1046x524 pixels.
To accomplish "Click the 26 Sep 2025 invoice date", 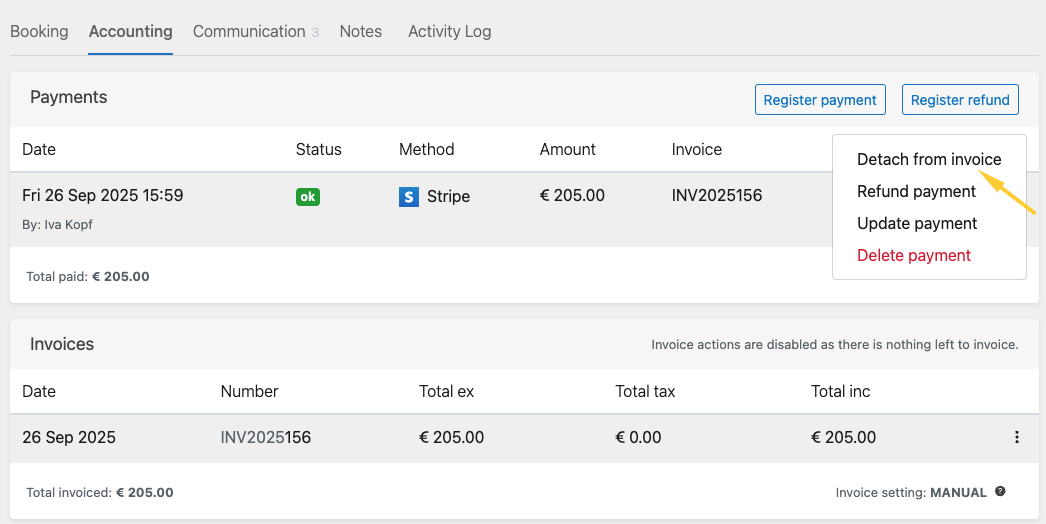I will tap(69, 437).
